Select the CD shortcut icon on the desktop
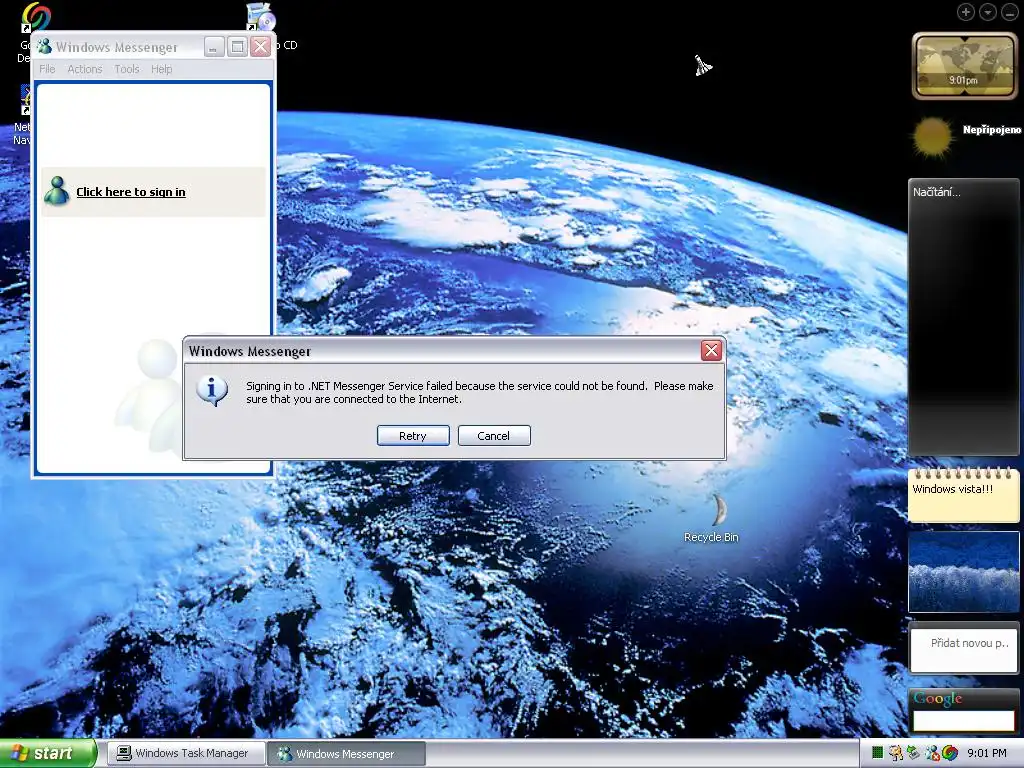The image size is (1024, 768). 261,16
